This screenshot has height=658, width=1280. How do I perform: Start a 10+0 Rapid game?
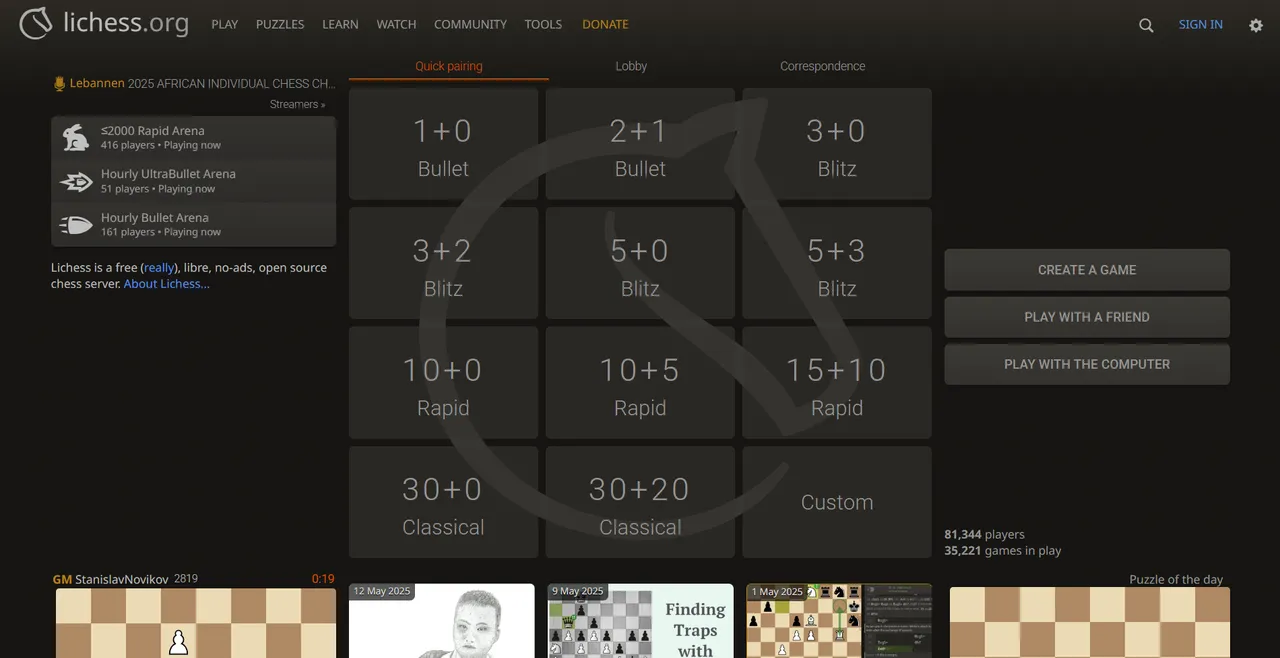tap(443, 383)
